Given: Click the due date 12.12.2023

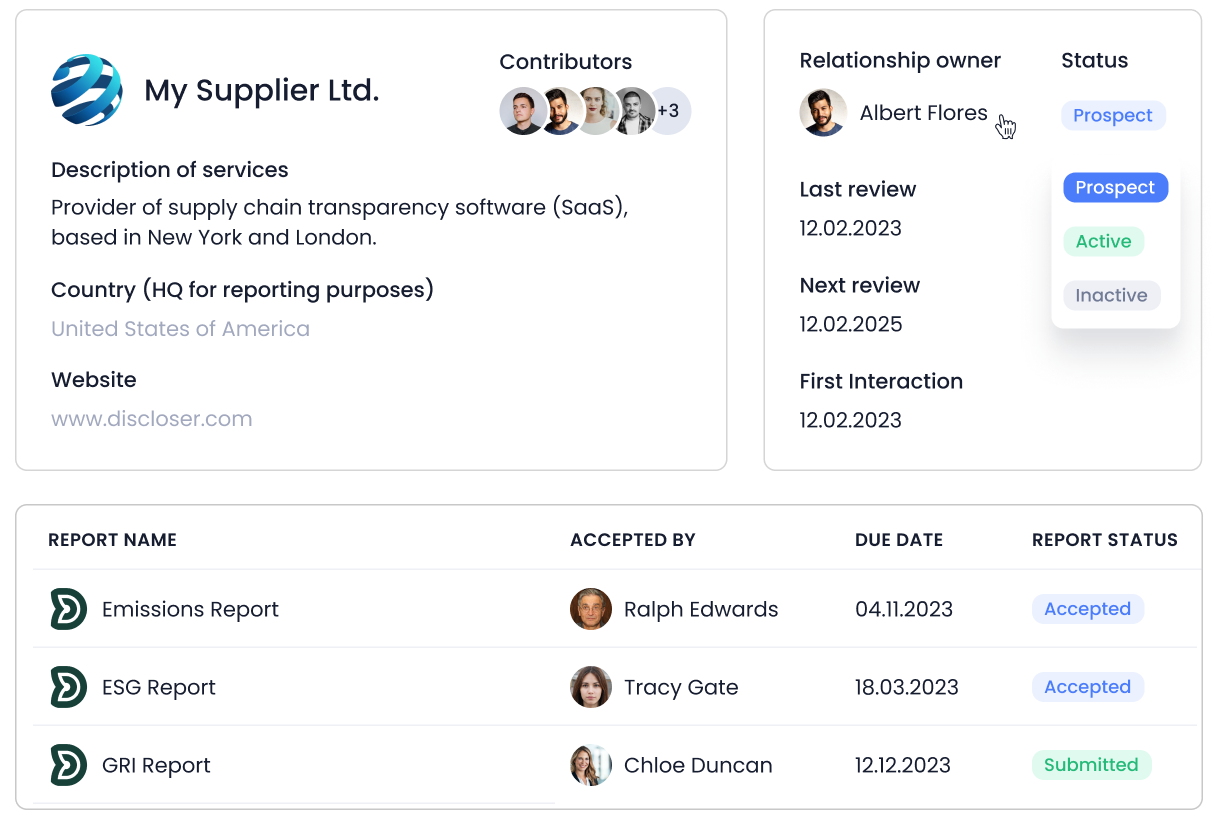Looking at the screenshot, I should coord(903,765).
